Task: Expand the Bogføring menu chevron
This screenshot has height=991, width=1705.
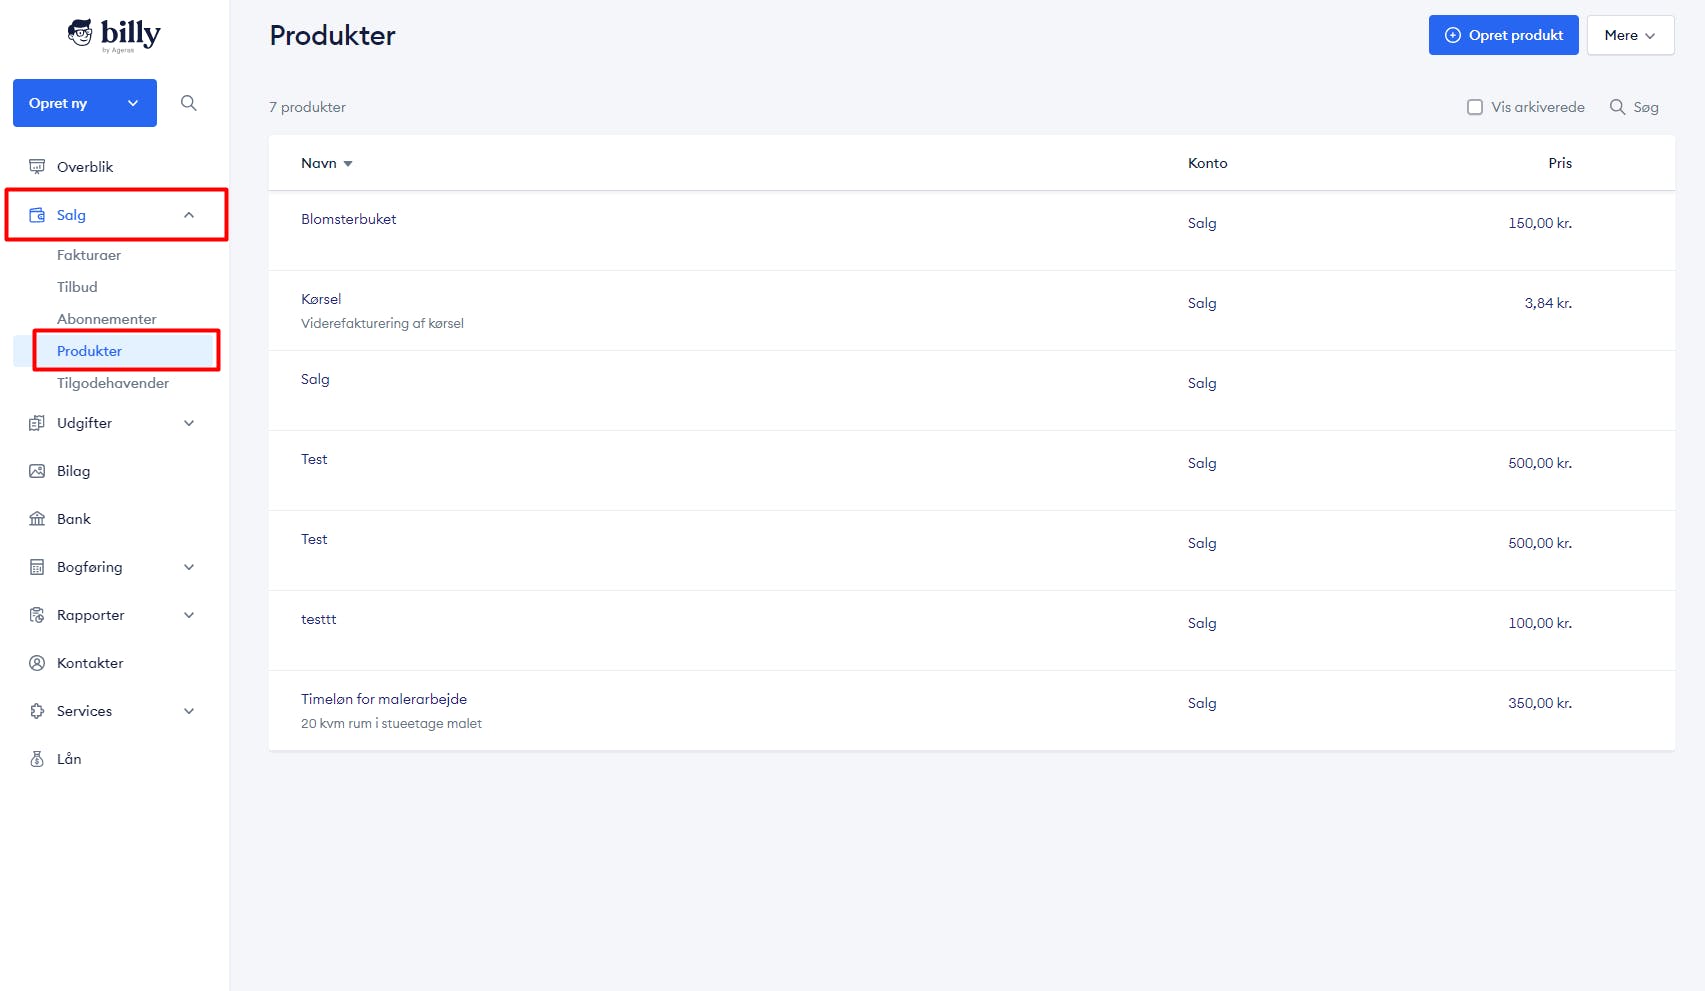Action: click(189, 567)
